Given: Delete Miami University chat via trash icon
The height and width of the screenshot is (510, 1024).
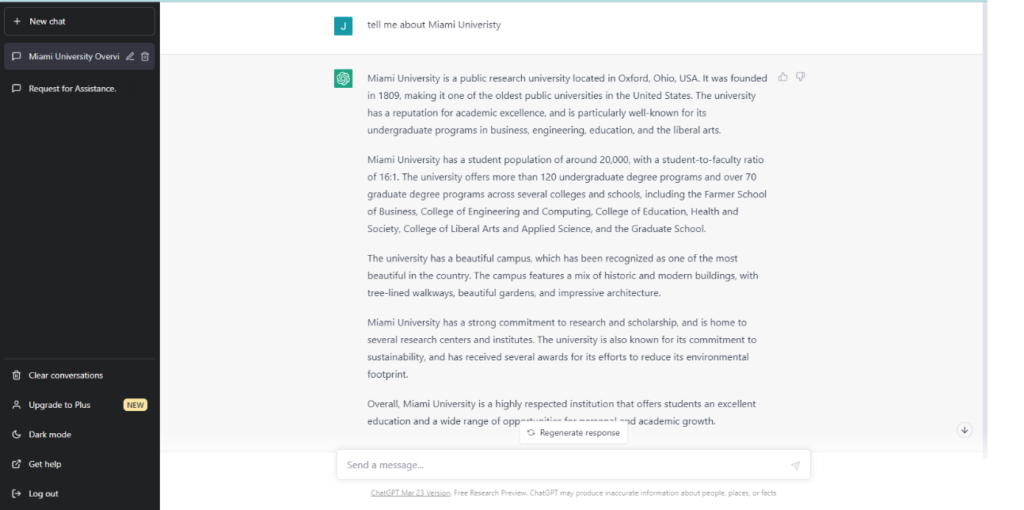Looking at the screenshot, I should [x=145, y=57].
